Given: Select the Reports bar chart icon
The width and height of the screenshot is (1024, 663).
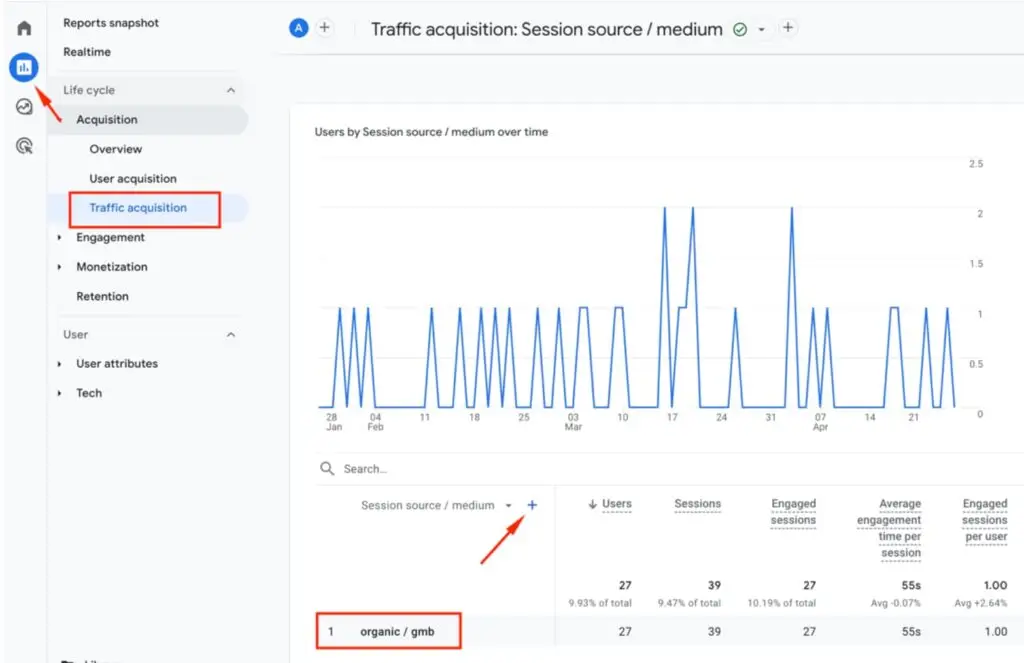Looking at the screenshot, I should [24, 67].
